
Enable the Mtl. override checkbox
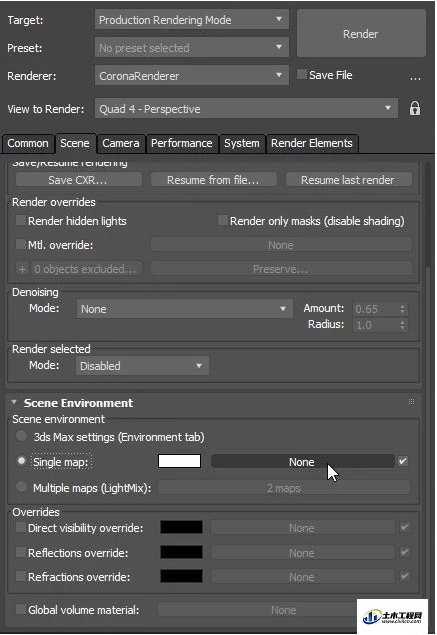point(21,245)
